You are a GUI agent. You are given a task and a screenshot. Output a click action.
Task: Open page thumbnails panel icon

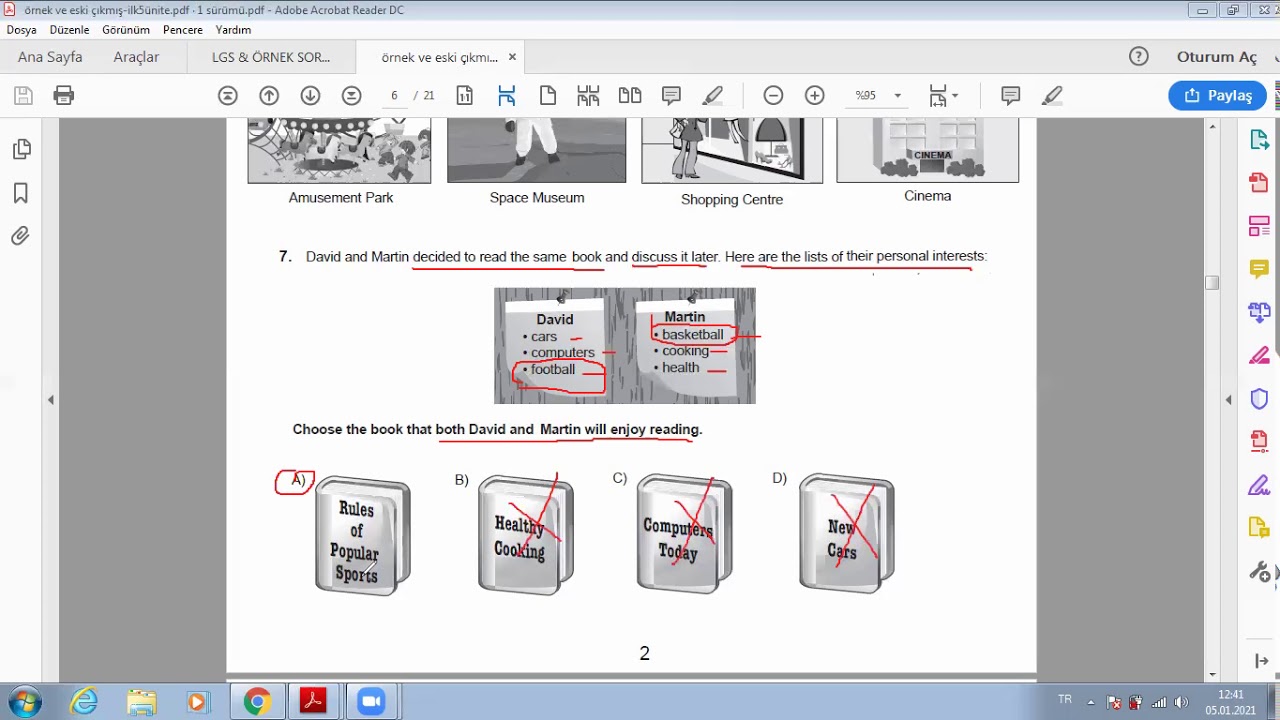21,149
